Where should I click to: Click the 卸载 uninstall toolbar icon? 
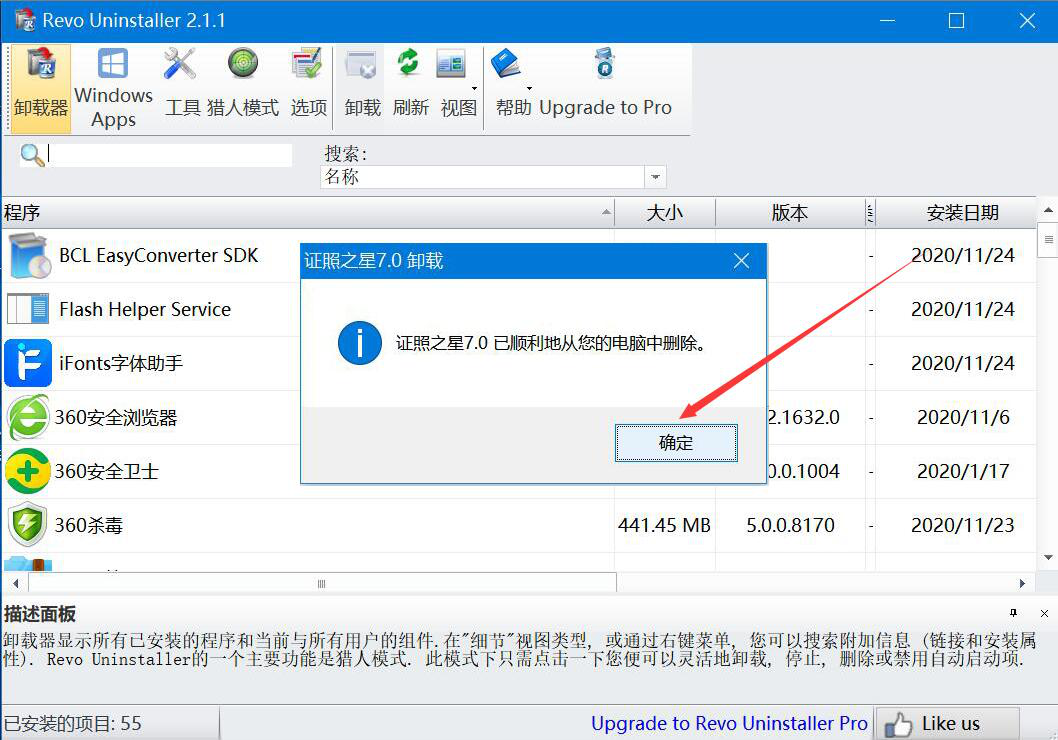click(362, 88)
